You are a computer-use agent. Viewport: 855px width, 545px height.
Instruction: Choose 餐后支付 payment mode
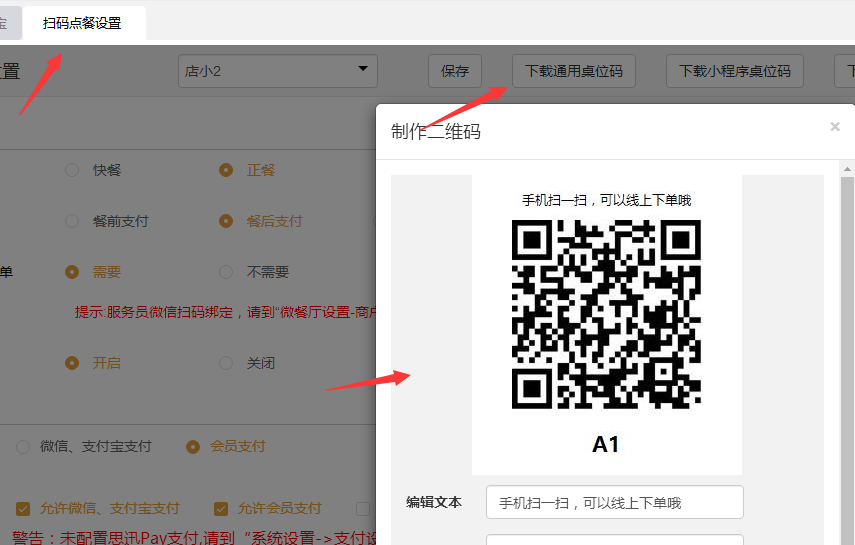click(226, 221)
